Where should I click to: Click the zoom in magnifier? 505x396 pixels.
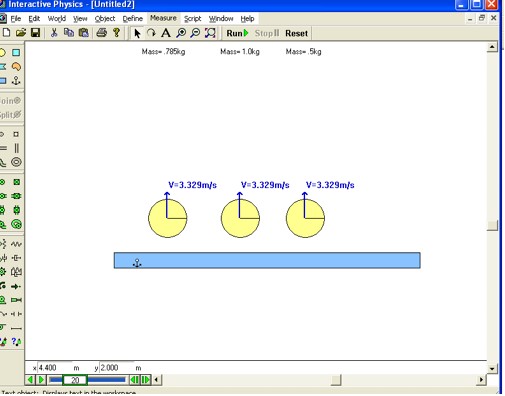181,33
